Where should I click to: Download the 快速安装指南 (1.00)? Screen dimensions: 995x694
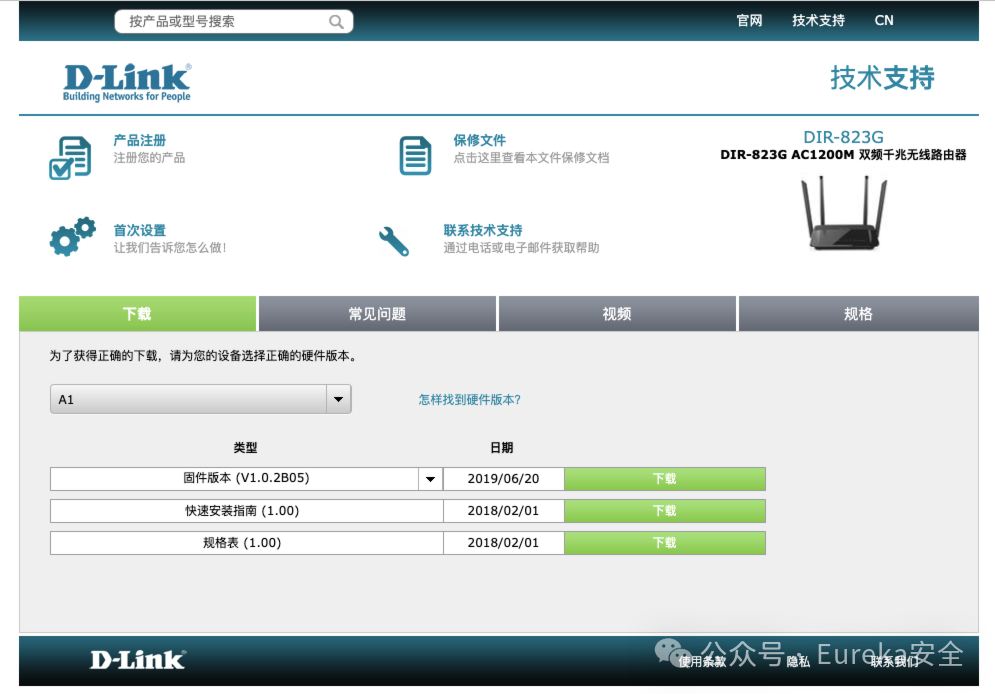pyautogui.click(x=665, y=511)
